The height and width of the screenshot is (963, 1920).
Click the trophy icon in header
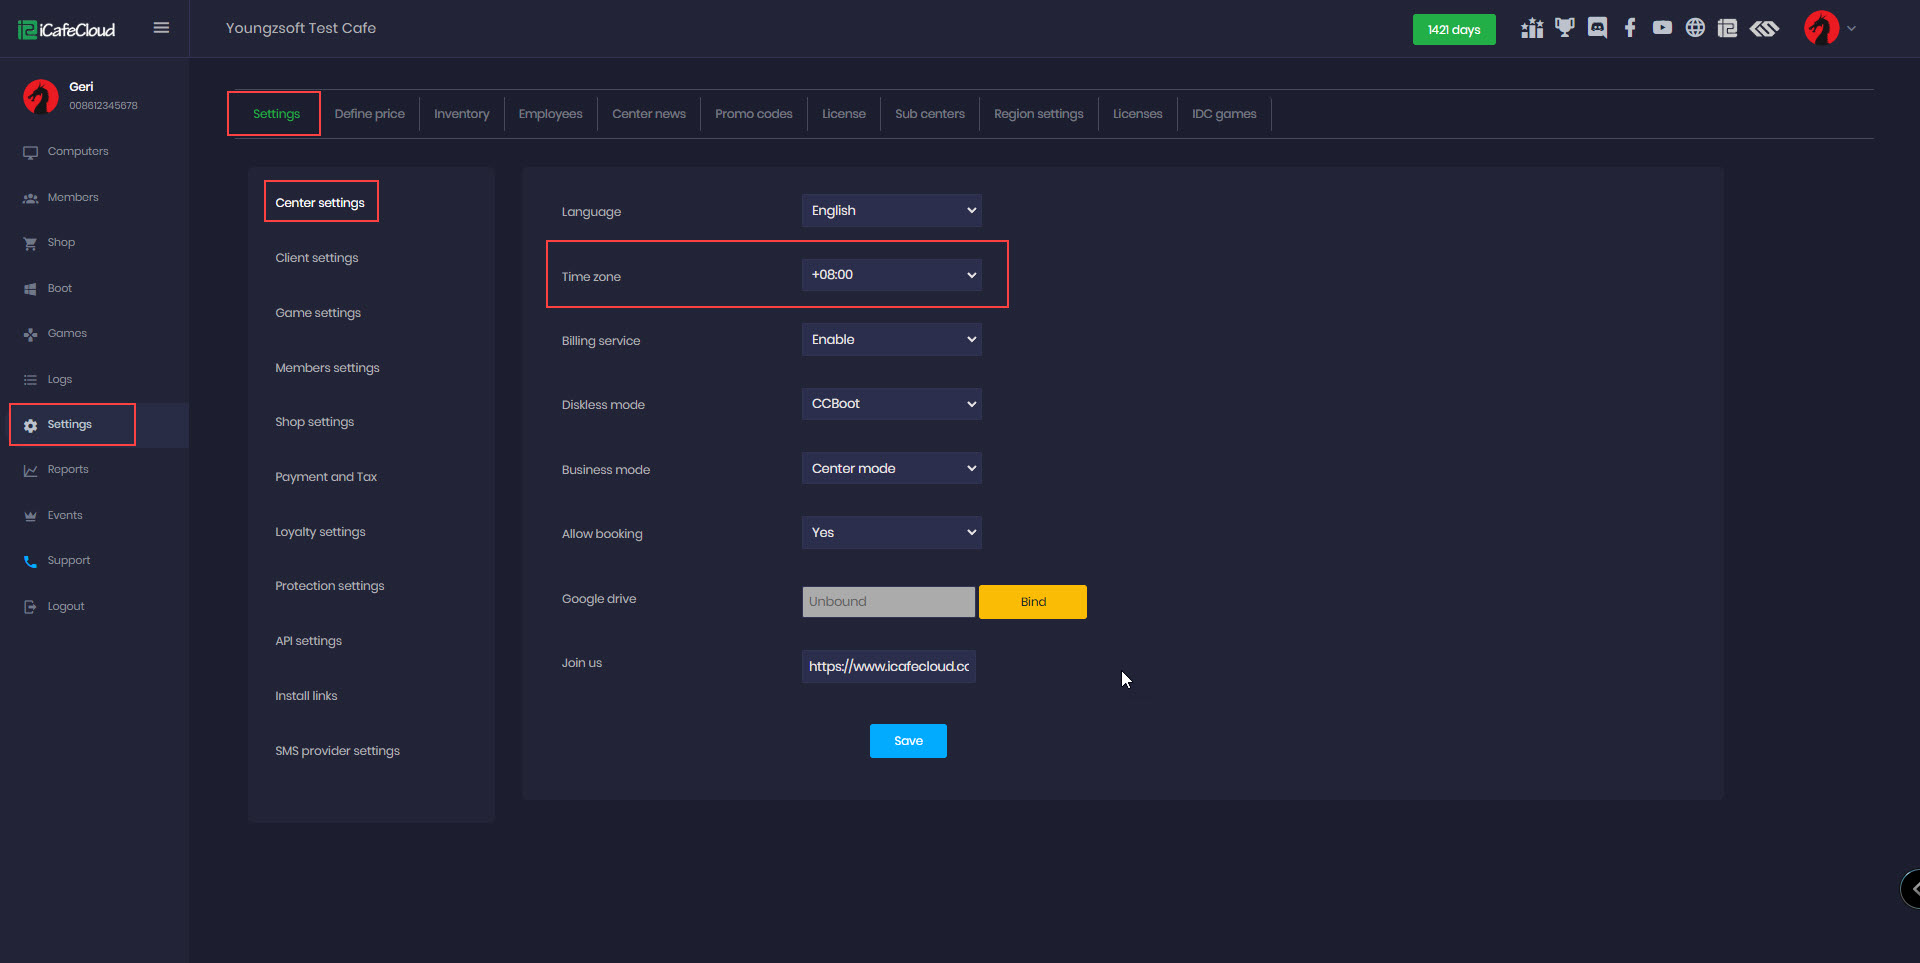tap(1564, 28)
